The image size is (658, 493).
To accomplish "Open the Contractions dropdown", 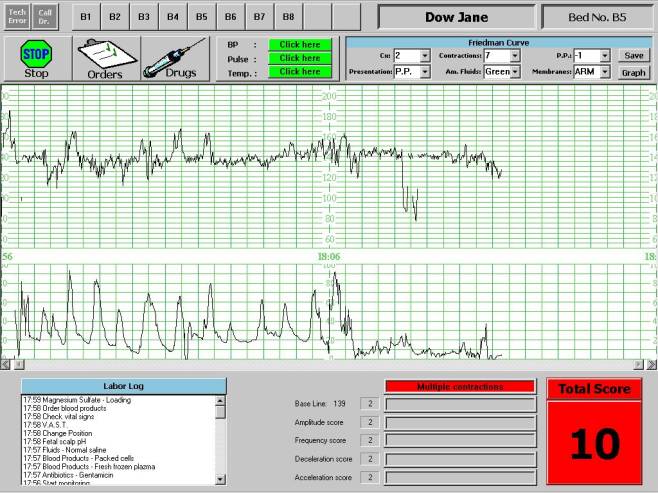I will point(515,56).
